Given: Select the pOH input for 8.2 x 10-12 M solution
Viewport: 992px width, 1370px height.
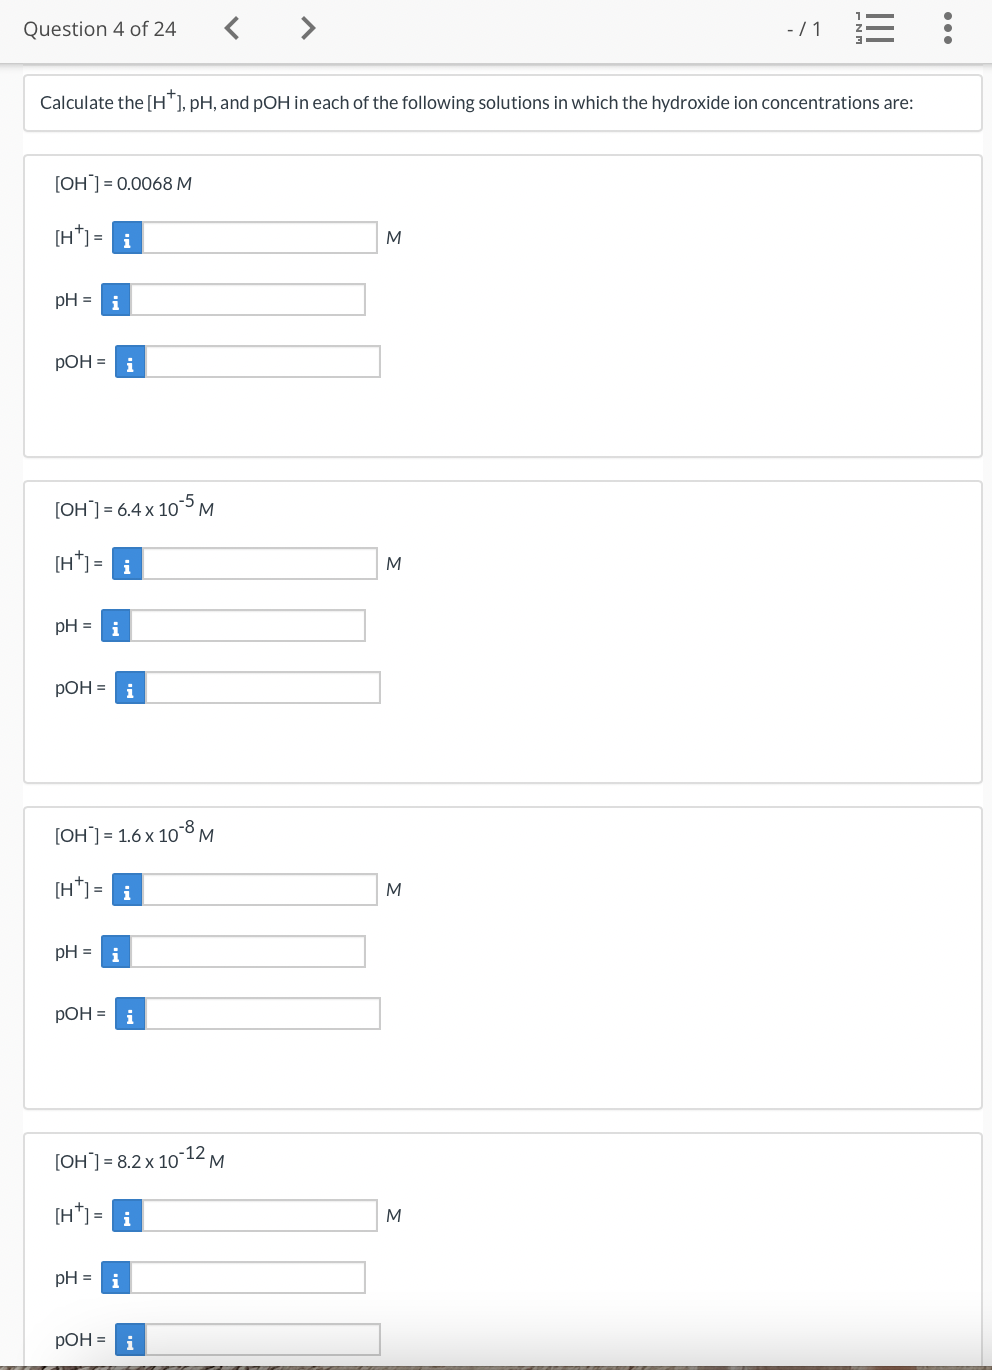Looking at the screenshot, I should point(262,1340).
